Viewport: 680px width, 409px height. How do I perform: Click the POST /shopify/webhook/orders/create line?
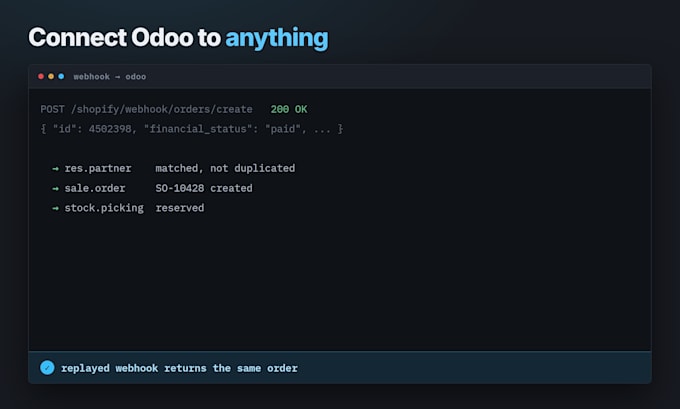[146, 109]
